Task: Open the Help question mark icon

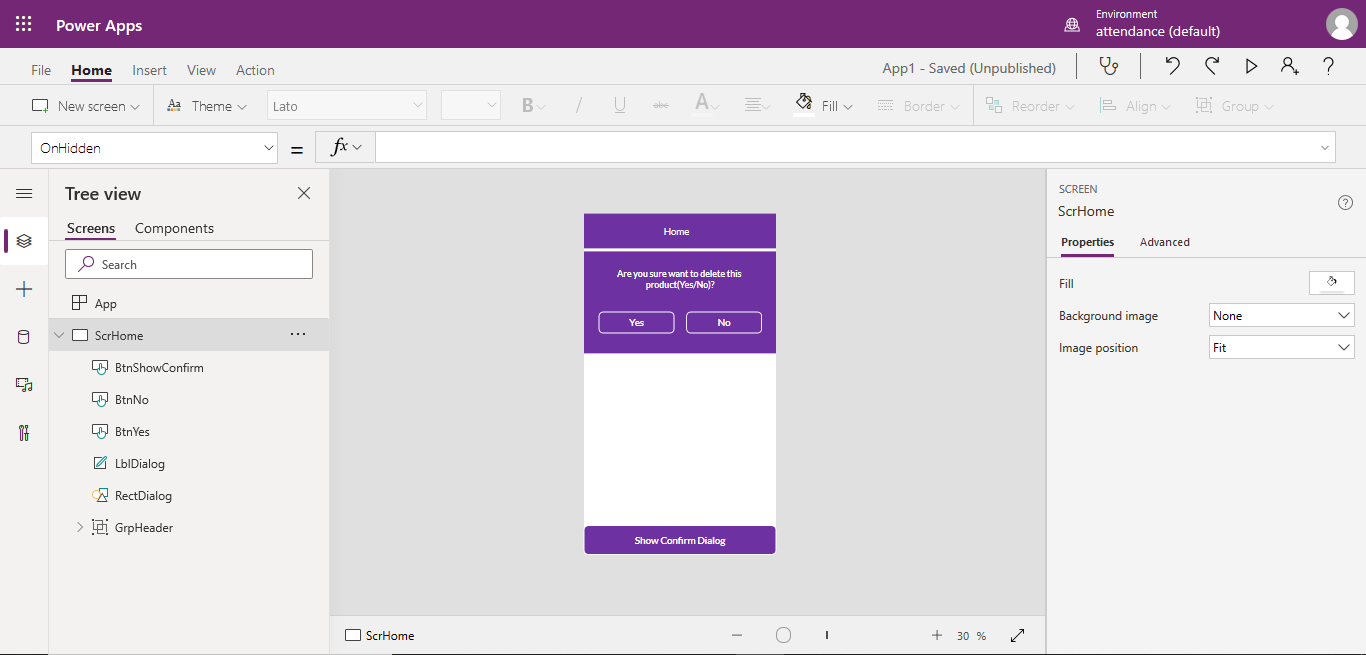Action: [1328, 66]
